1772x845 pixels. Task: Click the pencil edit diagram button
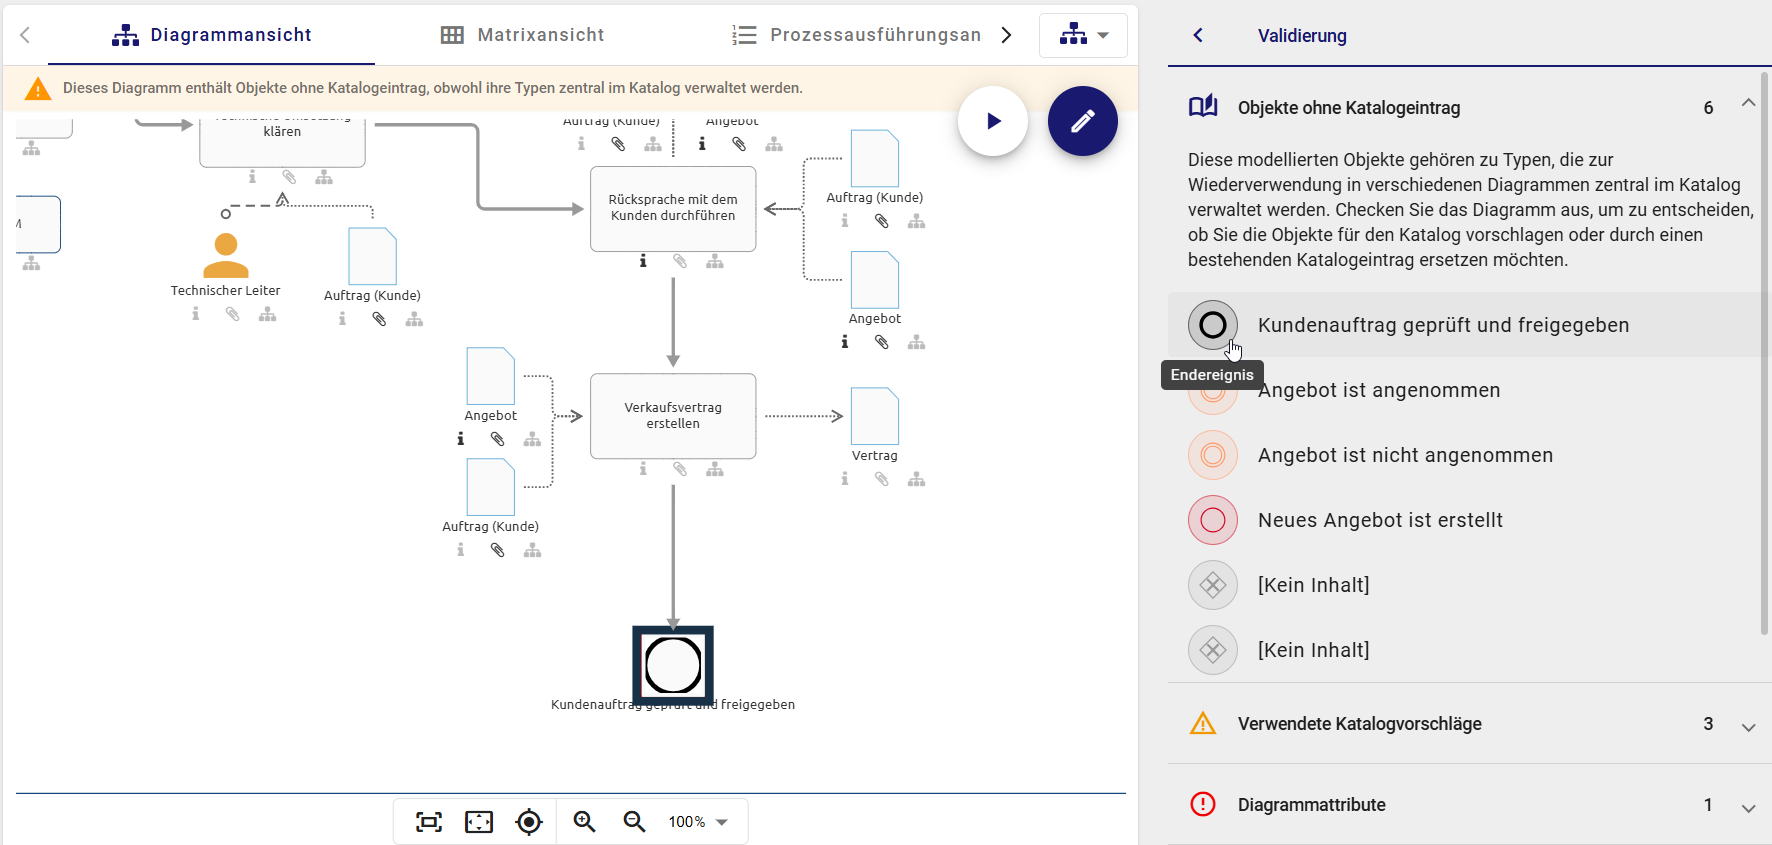click(x=1083, y=121)
